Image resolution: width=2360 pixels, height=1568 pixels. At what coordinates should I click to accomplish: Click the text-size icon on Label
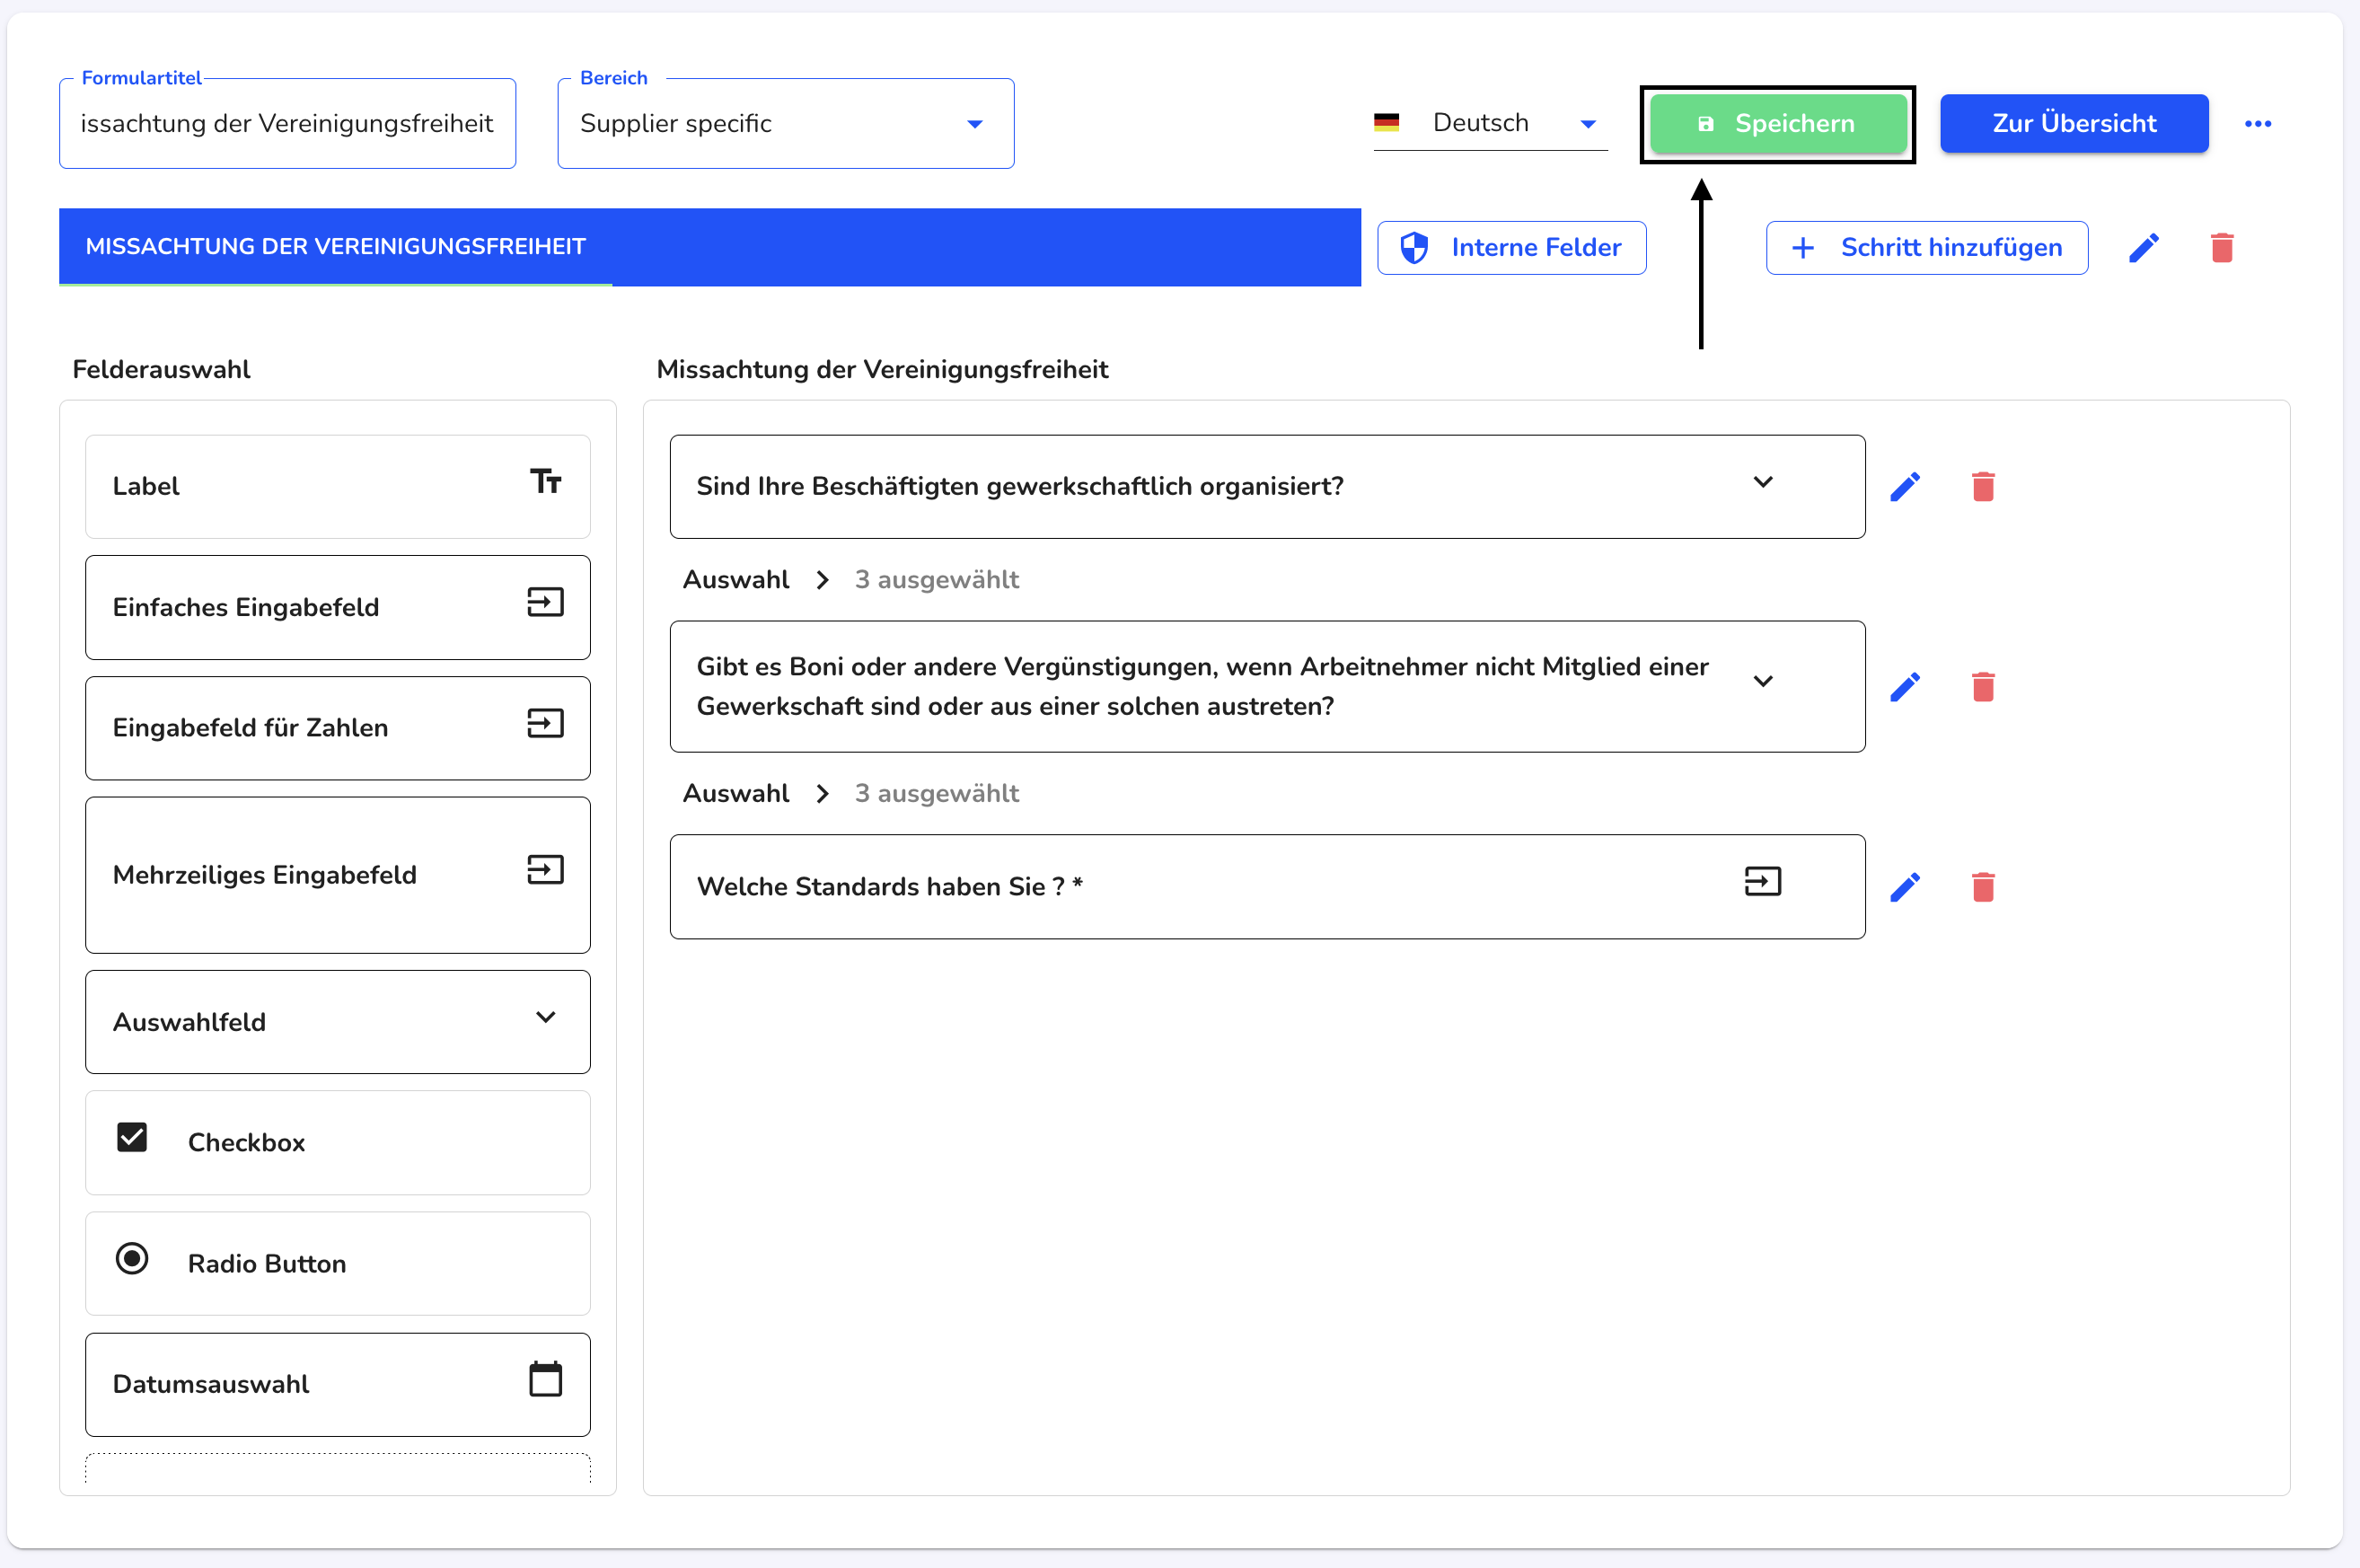pos(545,482)
